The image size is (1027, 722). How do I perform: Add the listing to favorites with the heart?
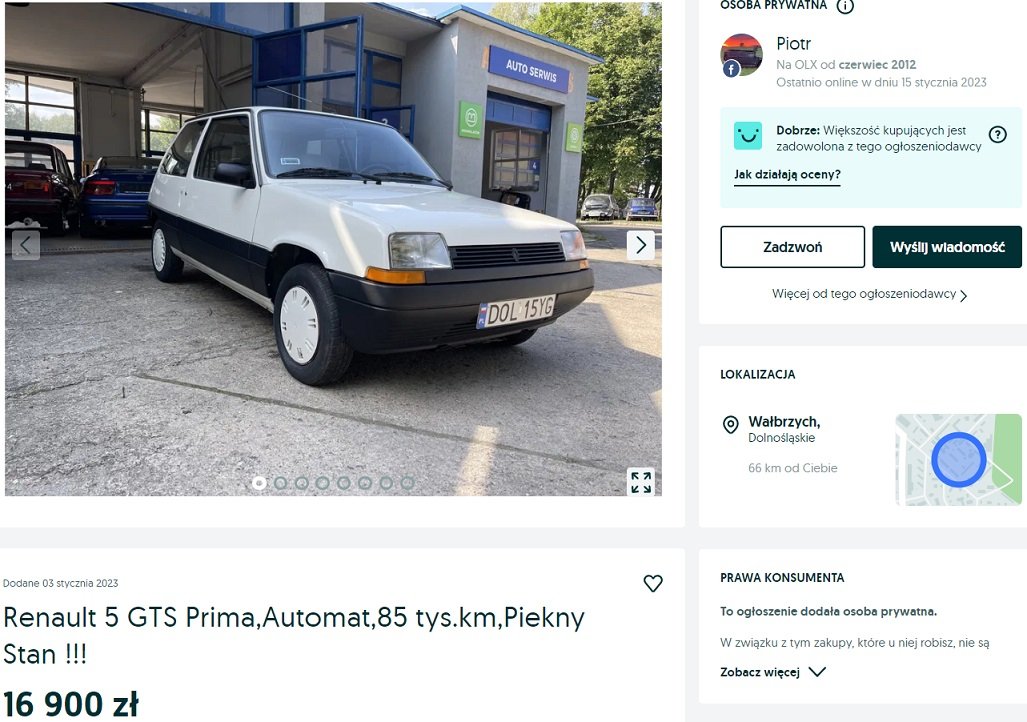tap(652, 583)
